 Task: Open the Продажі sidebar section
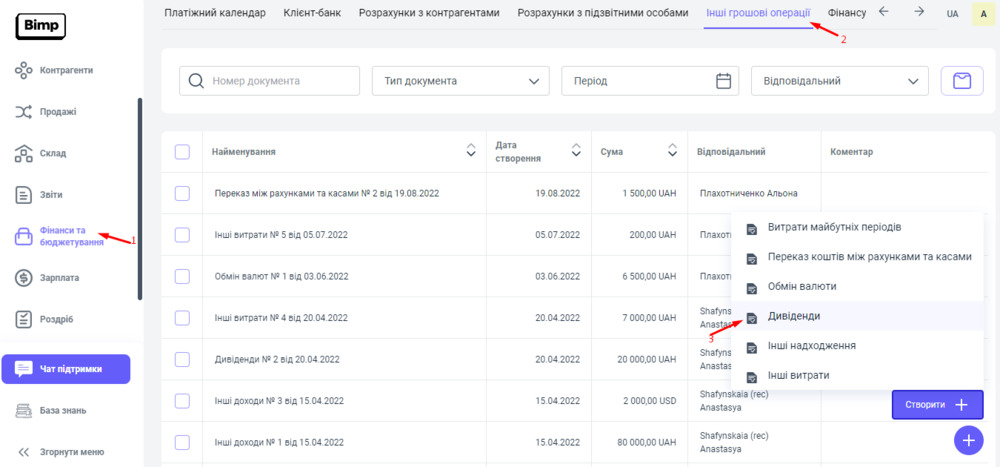(x=58, y=112)
